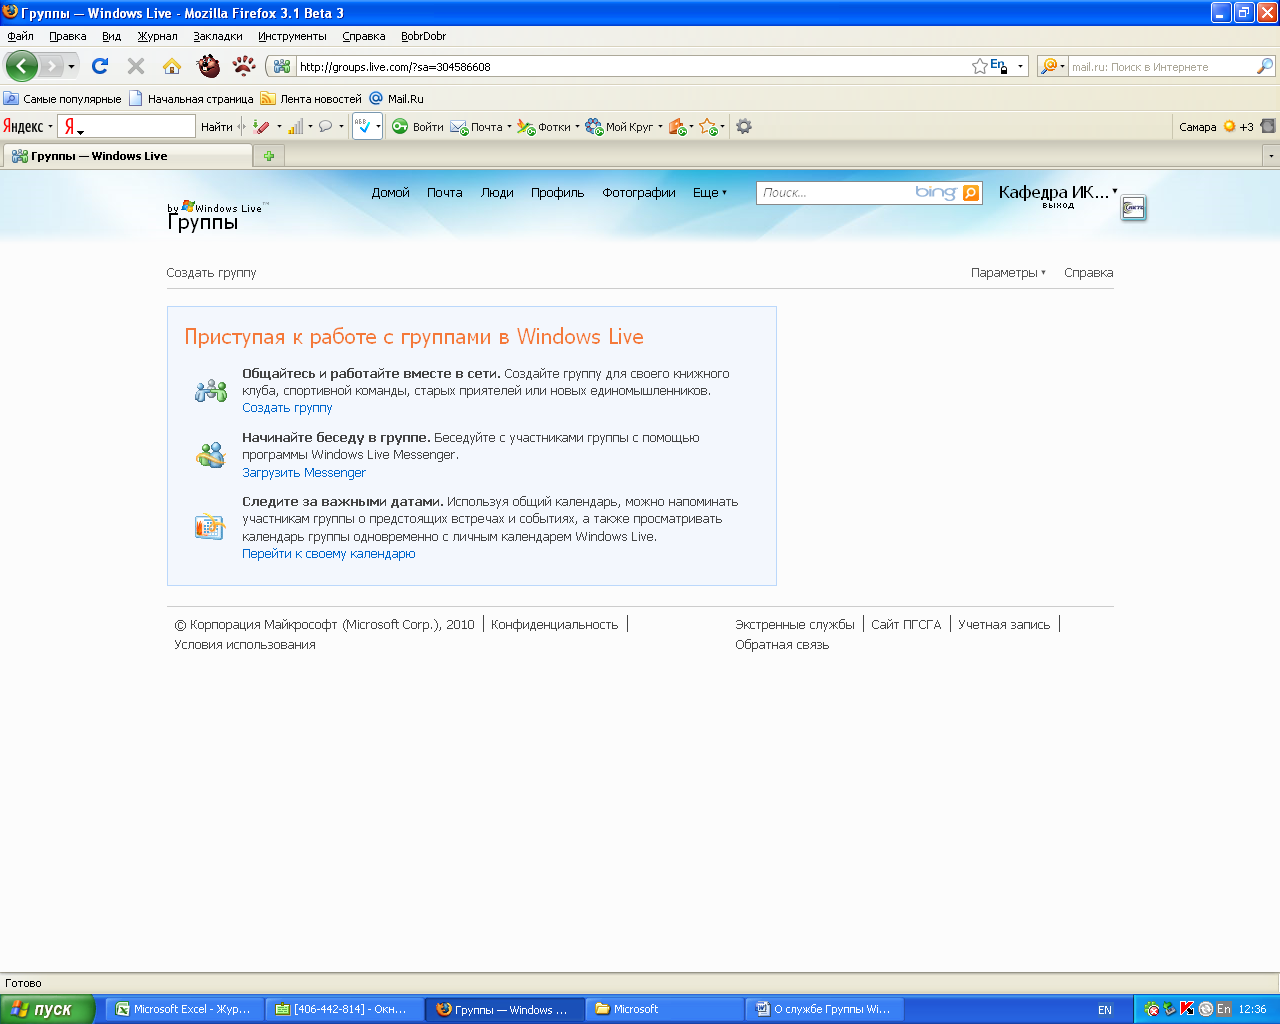Open the Home page via house icon
Screen dimensions: 1280x1024
pos(172,66)
